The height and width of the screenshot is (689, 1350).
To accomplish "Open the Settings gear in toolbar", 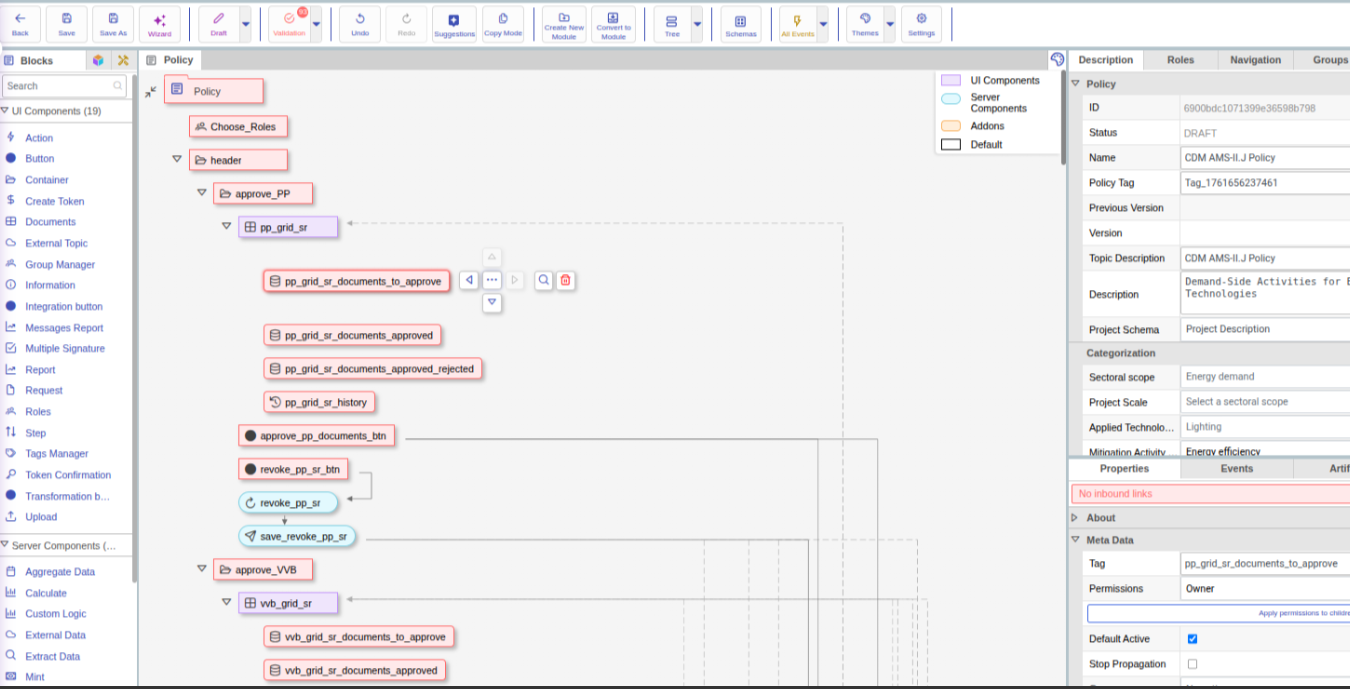I will click(921, 24).
